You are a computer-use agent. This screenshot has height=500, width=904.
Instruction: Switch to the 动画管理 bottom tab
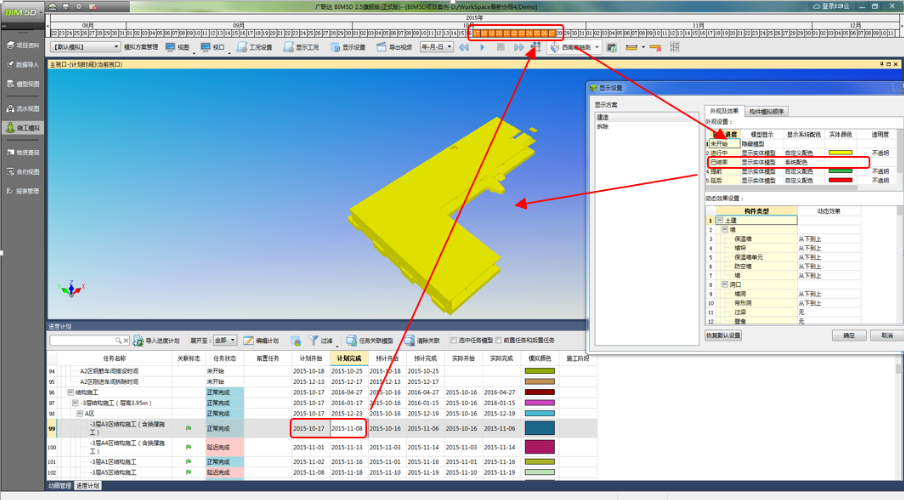click(60, 486)
